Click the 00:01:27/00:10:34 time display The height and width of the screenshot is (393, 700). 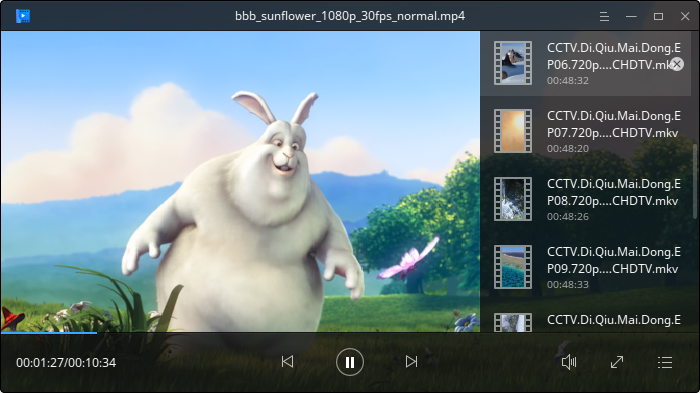click(x=66, y=362)
